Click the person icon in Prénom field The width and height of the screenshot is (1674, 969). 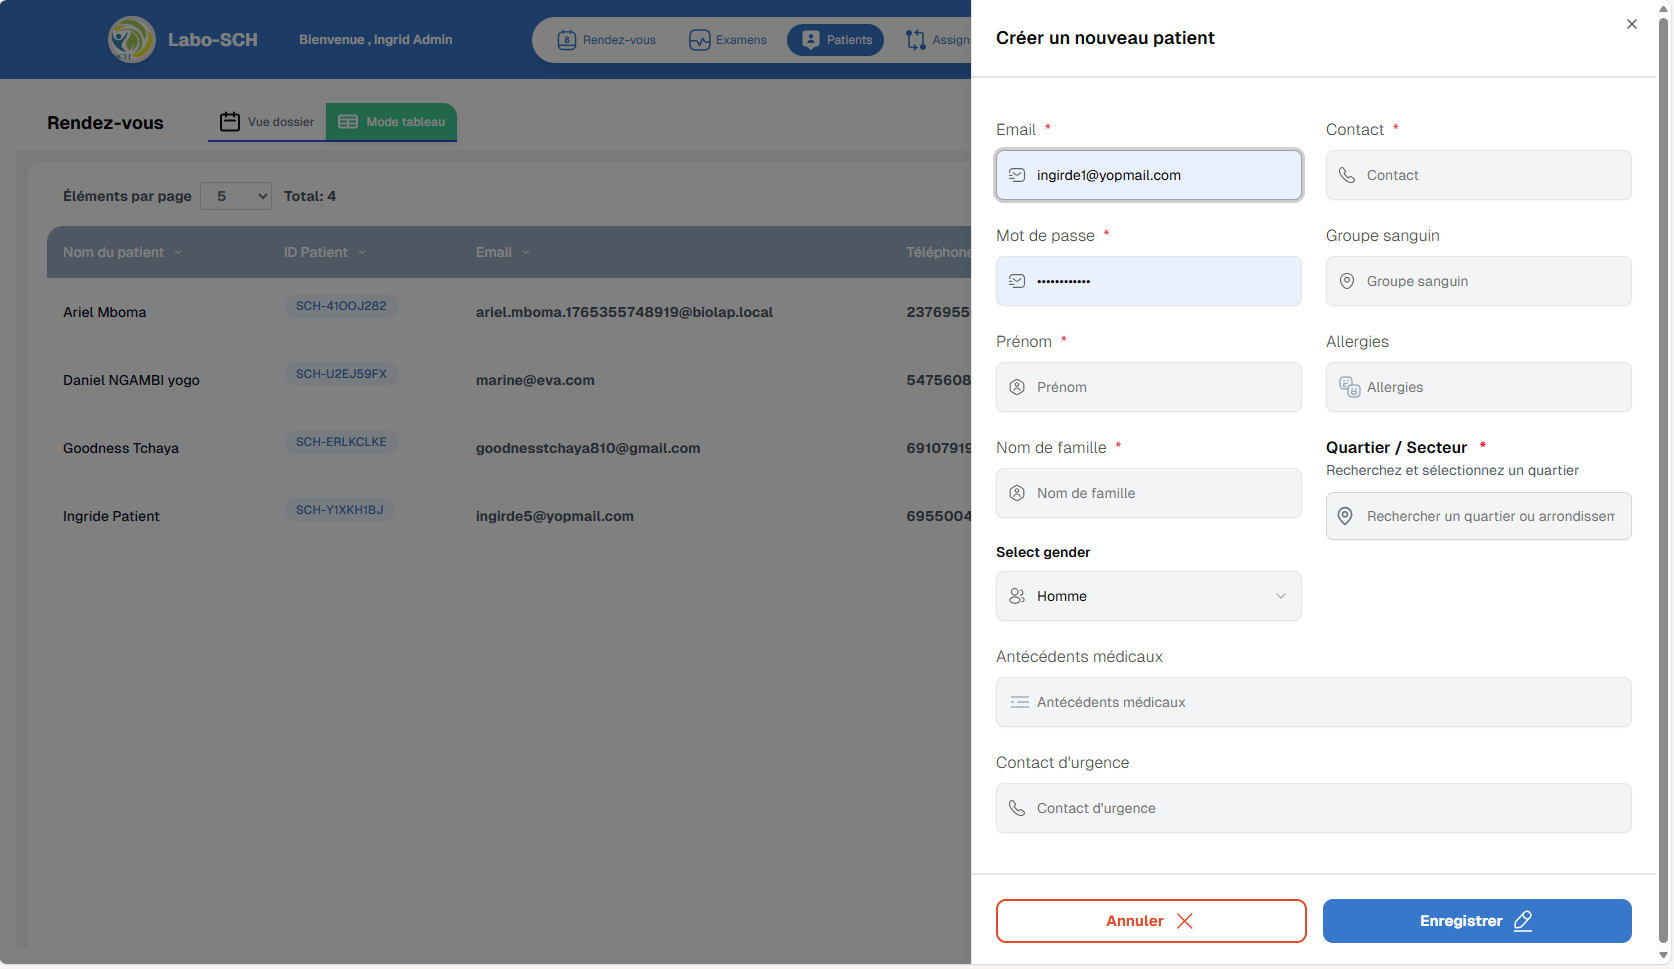pos(1017,387)
